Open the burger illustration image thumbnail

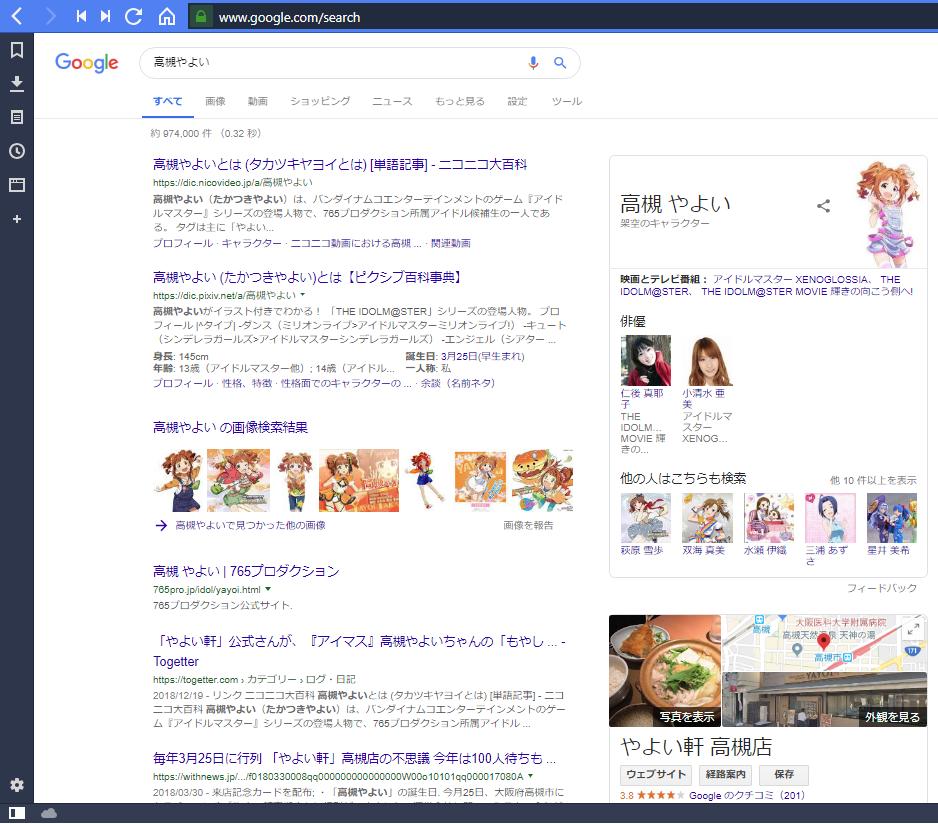pos(542,481)
